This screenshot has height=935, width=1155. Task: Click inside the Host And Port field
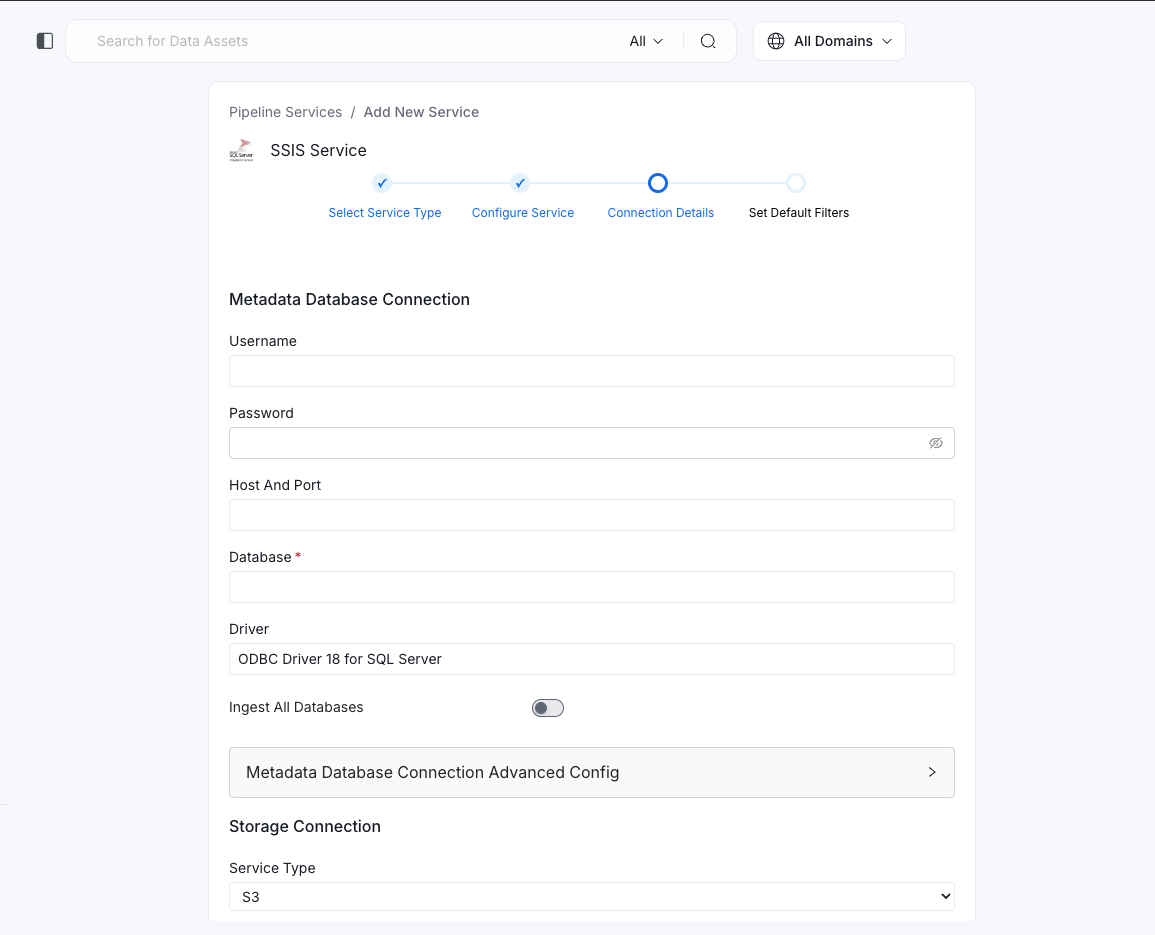(591, 515)
